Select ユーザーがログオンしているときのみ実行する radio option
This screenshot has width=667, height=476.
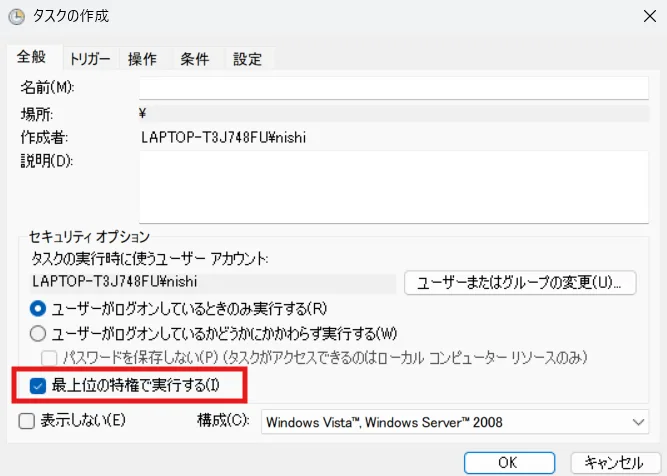(x=39, y=308)
